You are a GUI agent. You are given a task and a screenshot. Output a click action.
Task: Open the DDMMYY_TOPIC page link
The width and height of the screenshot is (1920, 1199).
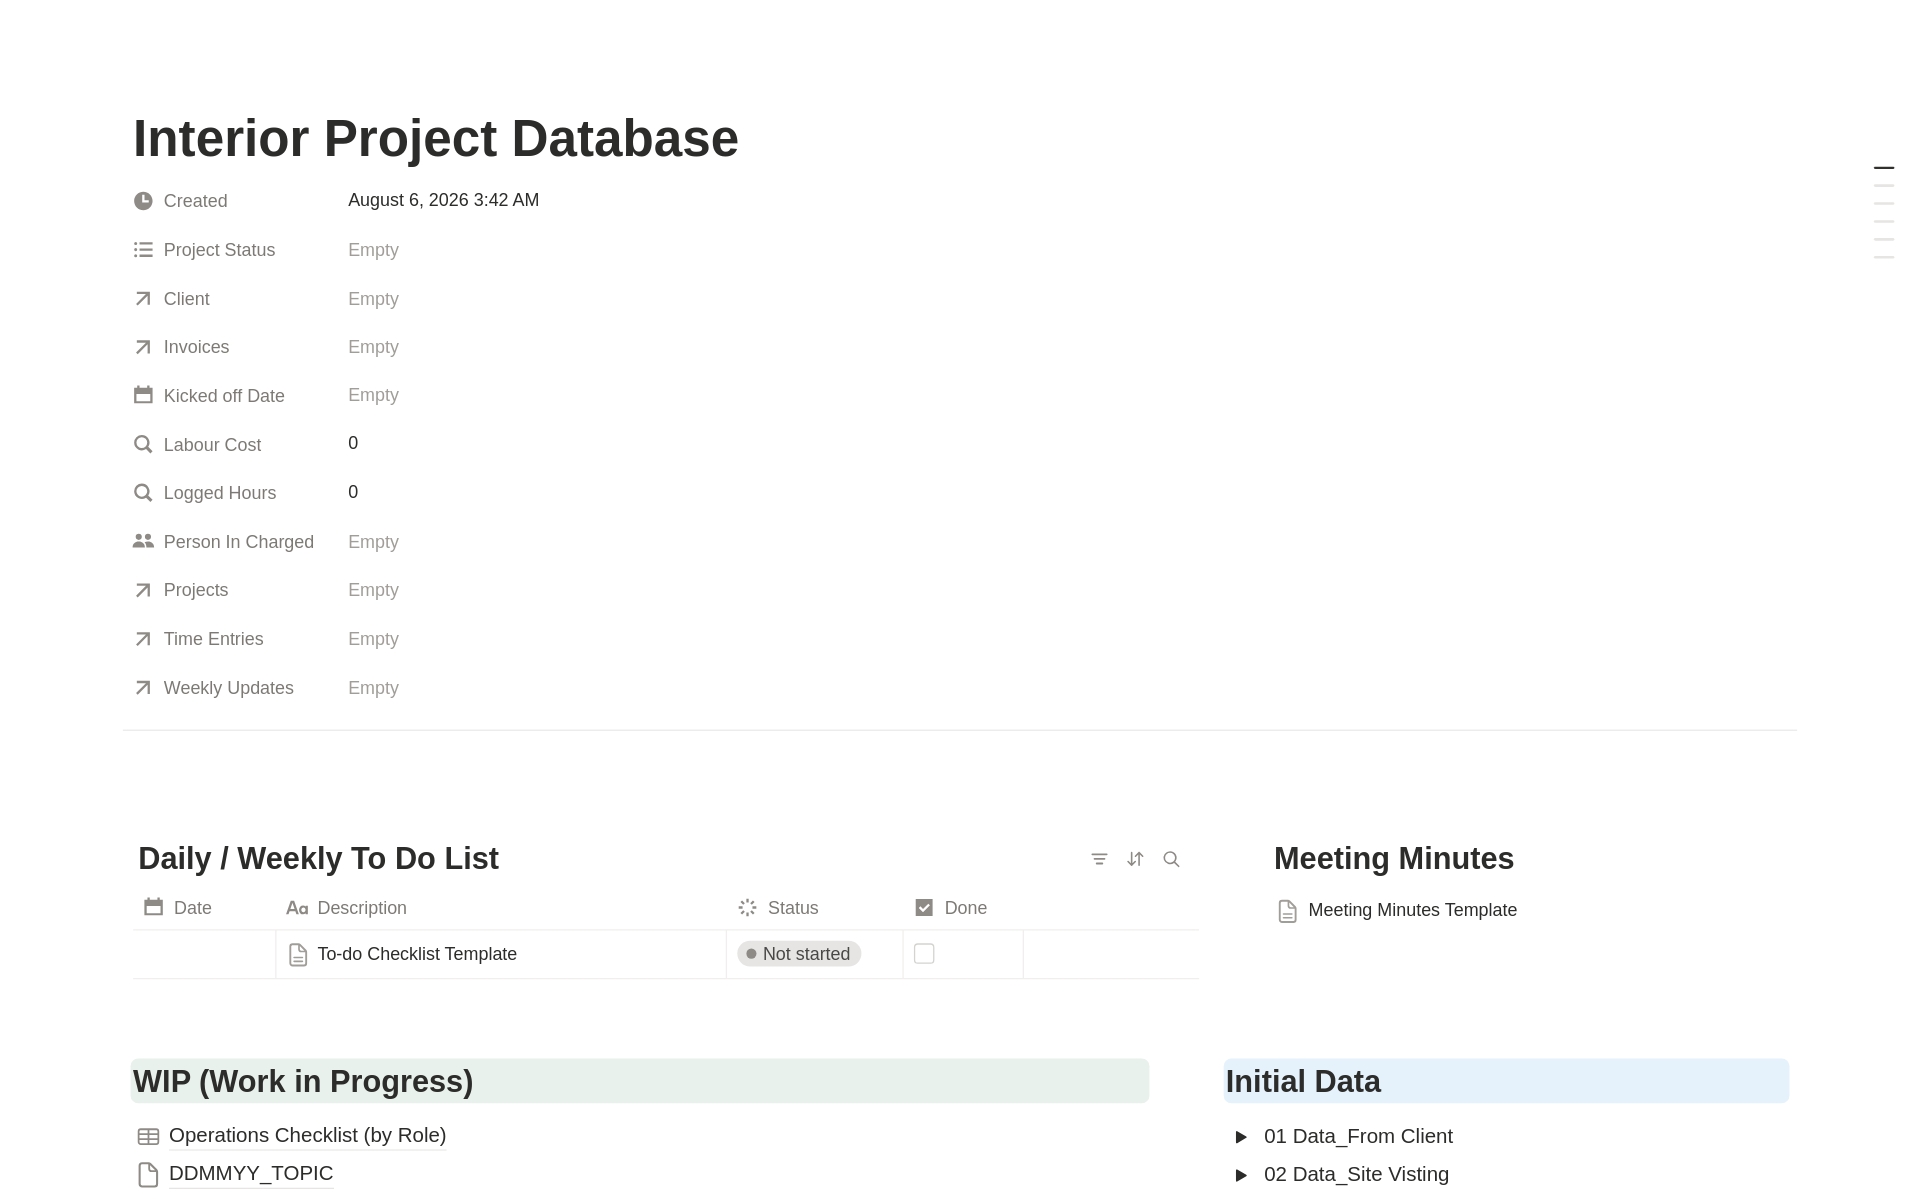coord(251,1173)
